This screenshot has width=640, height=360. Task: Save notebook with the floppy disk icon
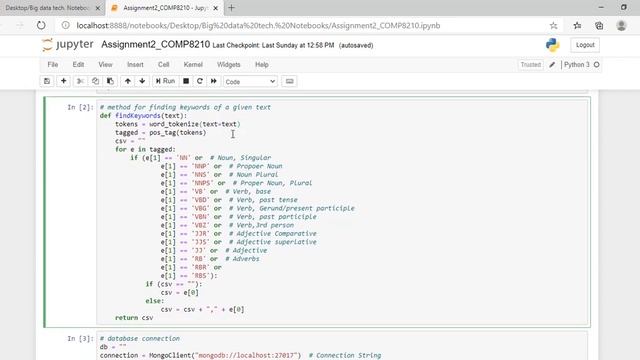click(x=47, y=81)
